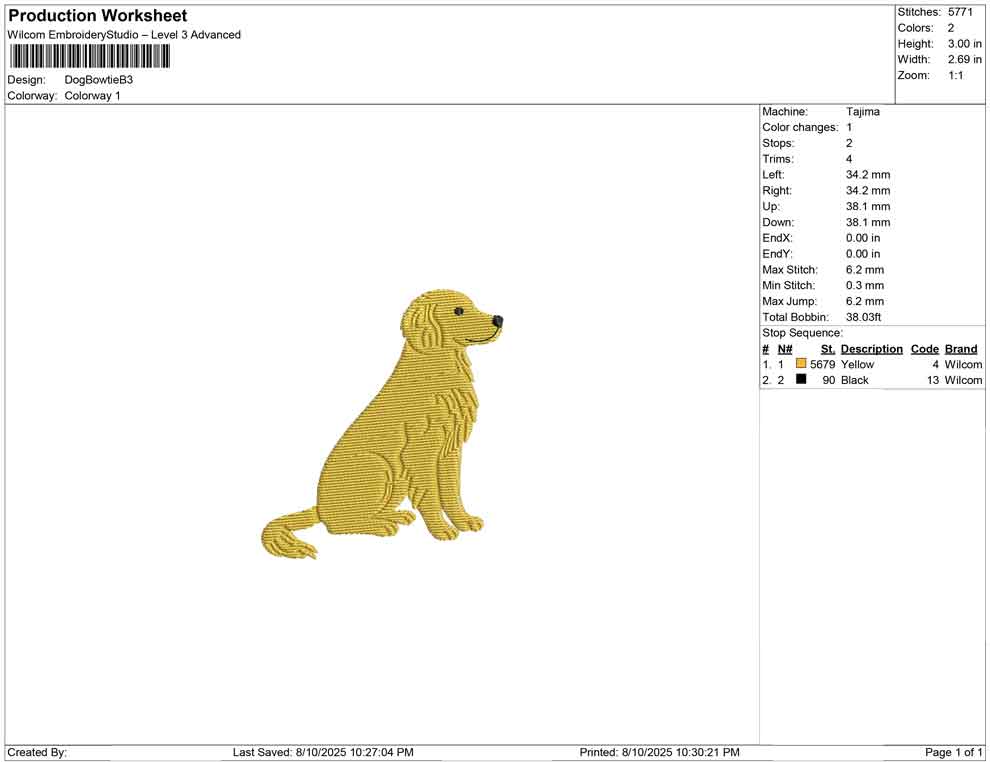This screenshot has height=762, width=990.
Task: Click the Width value '2.69 in'
Action: [965, 59]
